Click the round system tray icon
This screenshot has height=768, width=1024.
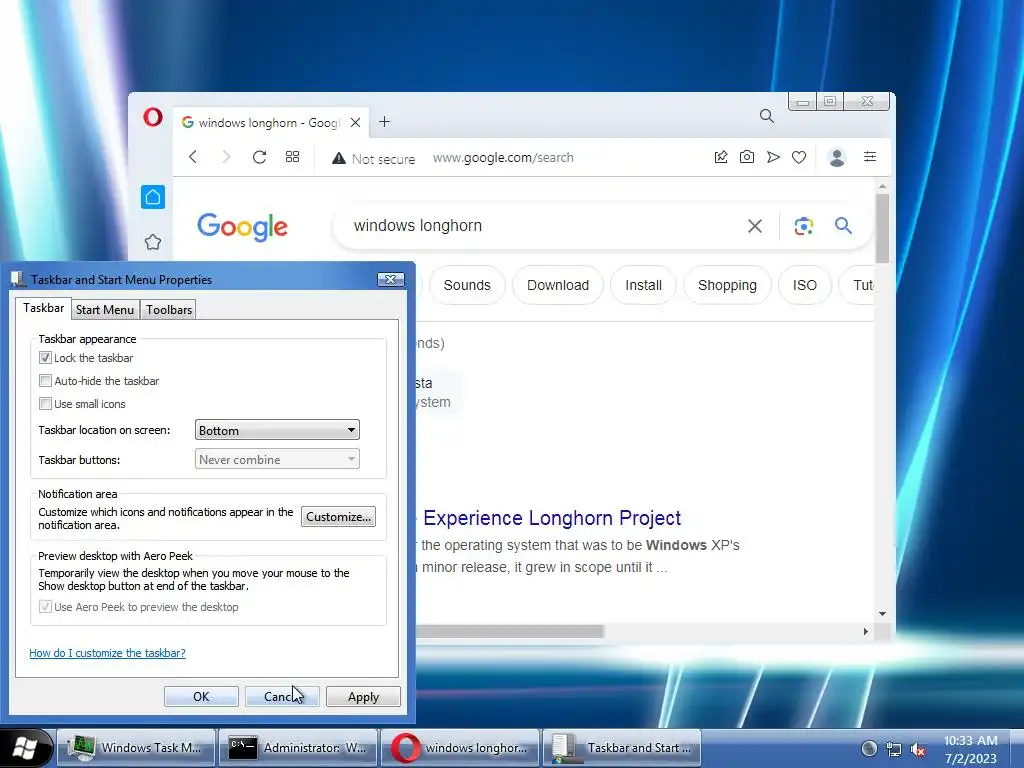(869, 748)
